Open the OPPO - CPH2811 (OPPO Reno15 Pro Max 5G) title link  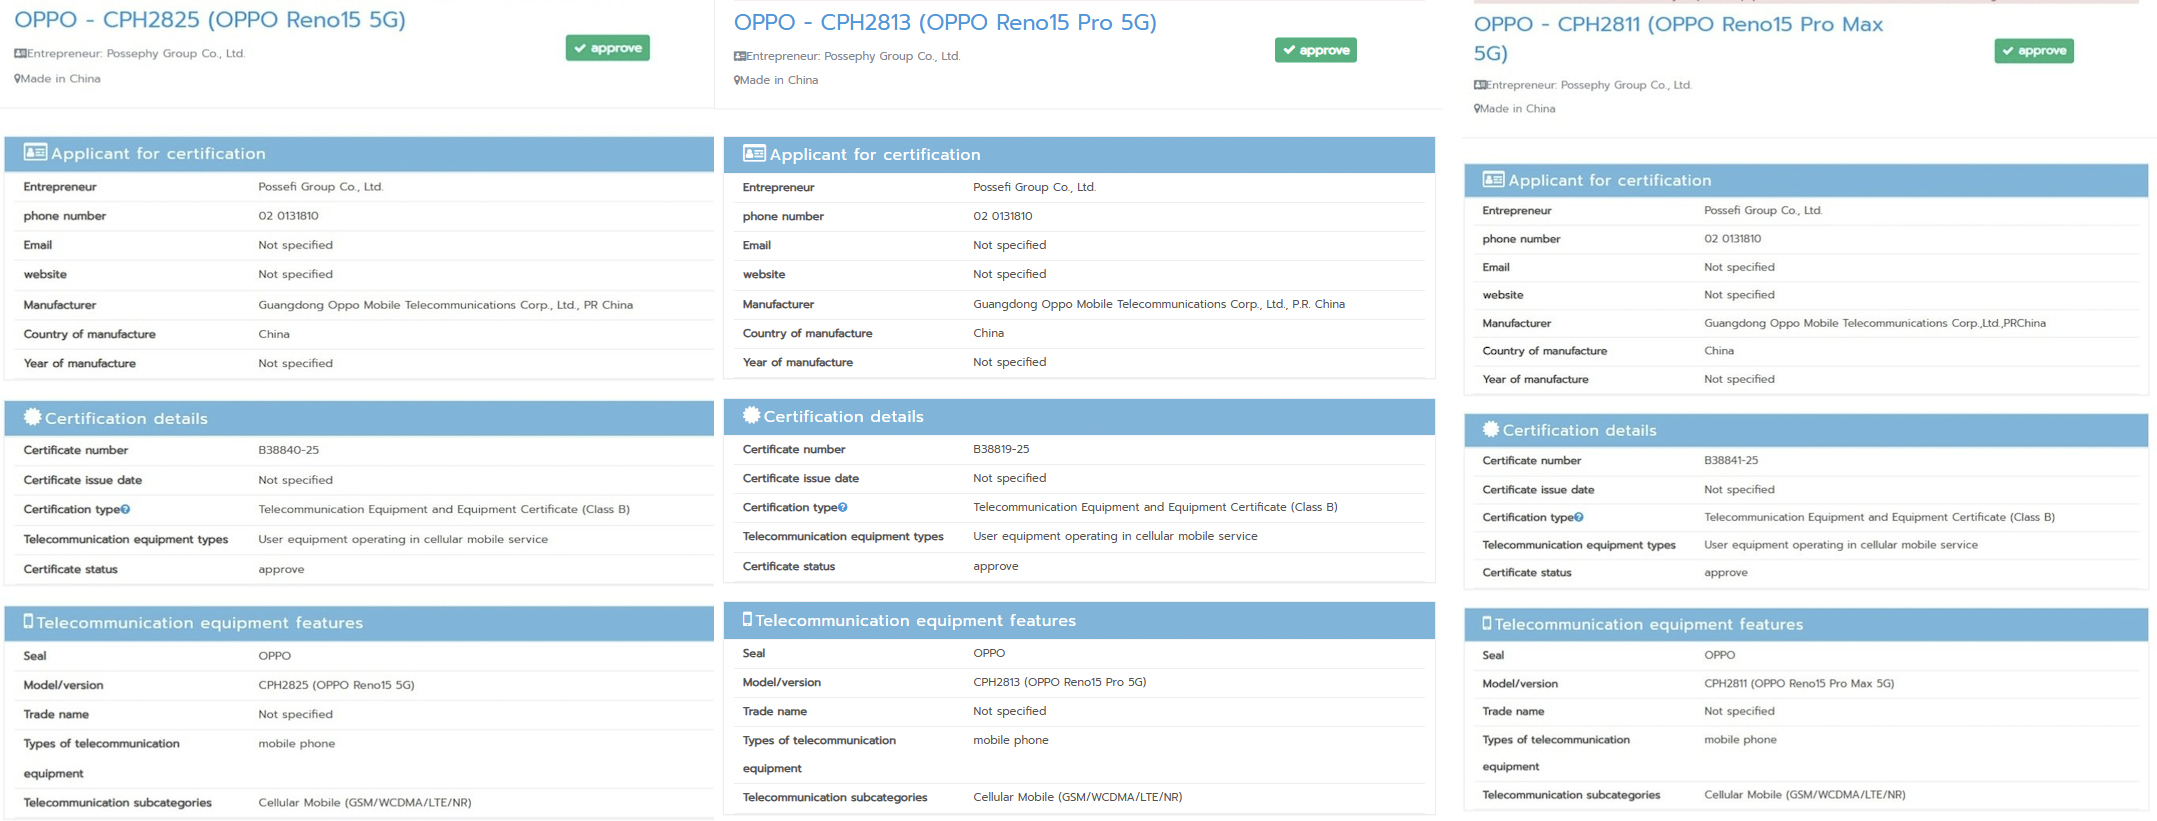[1678, 38]
